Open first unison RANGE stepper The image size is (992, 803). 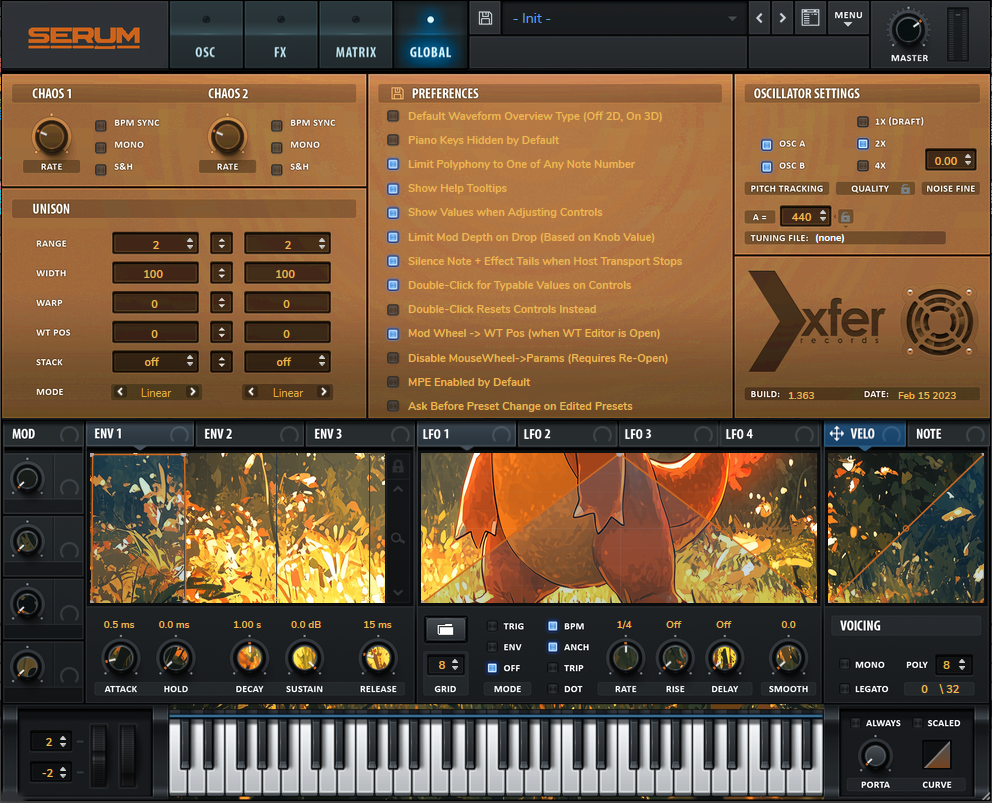tap(190, 244)
